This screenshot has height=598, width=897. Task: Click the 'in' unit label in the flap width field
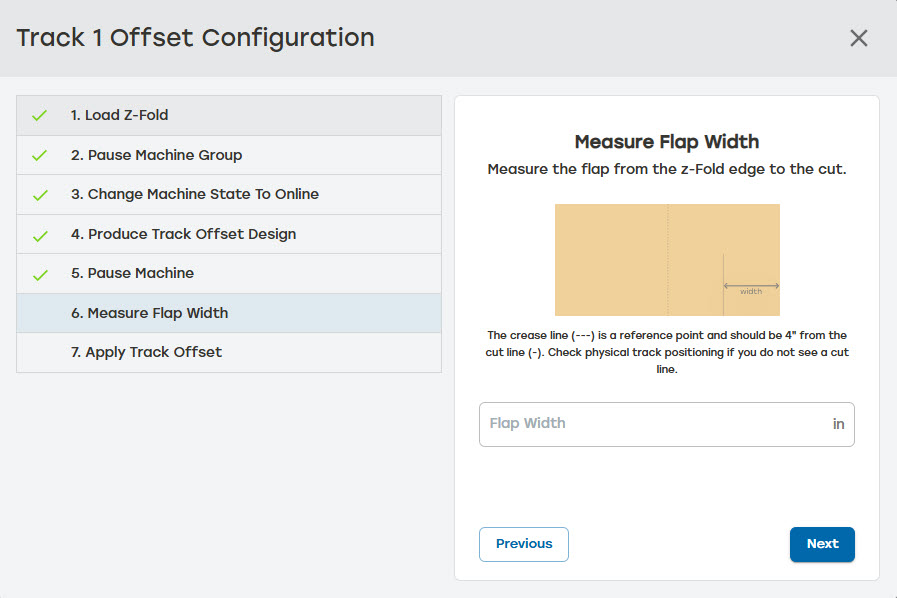pyautogui.click(x=838, y=424)
